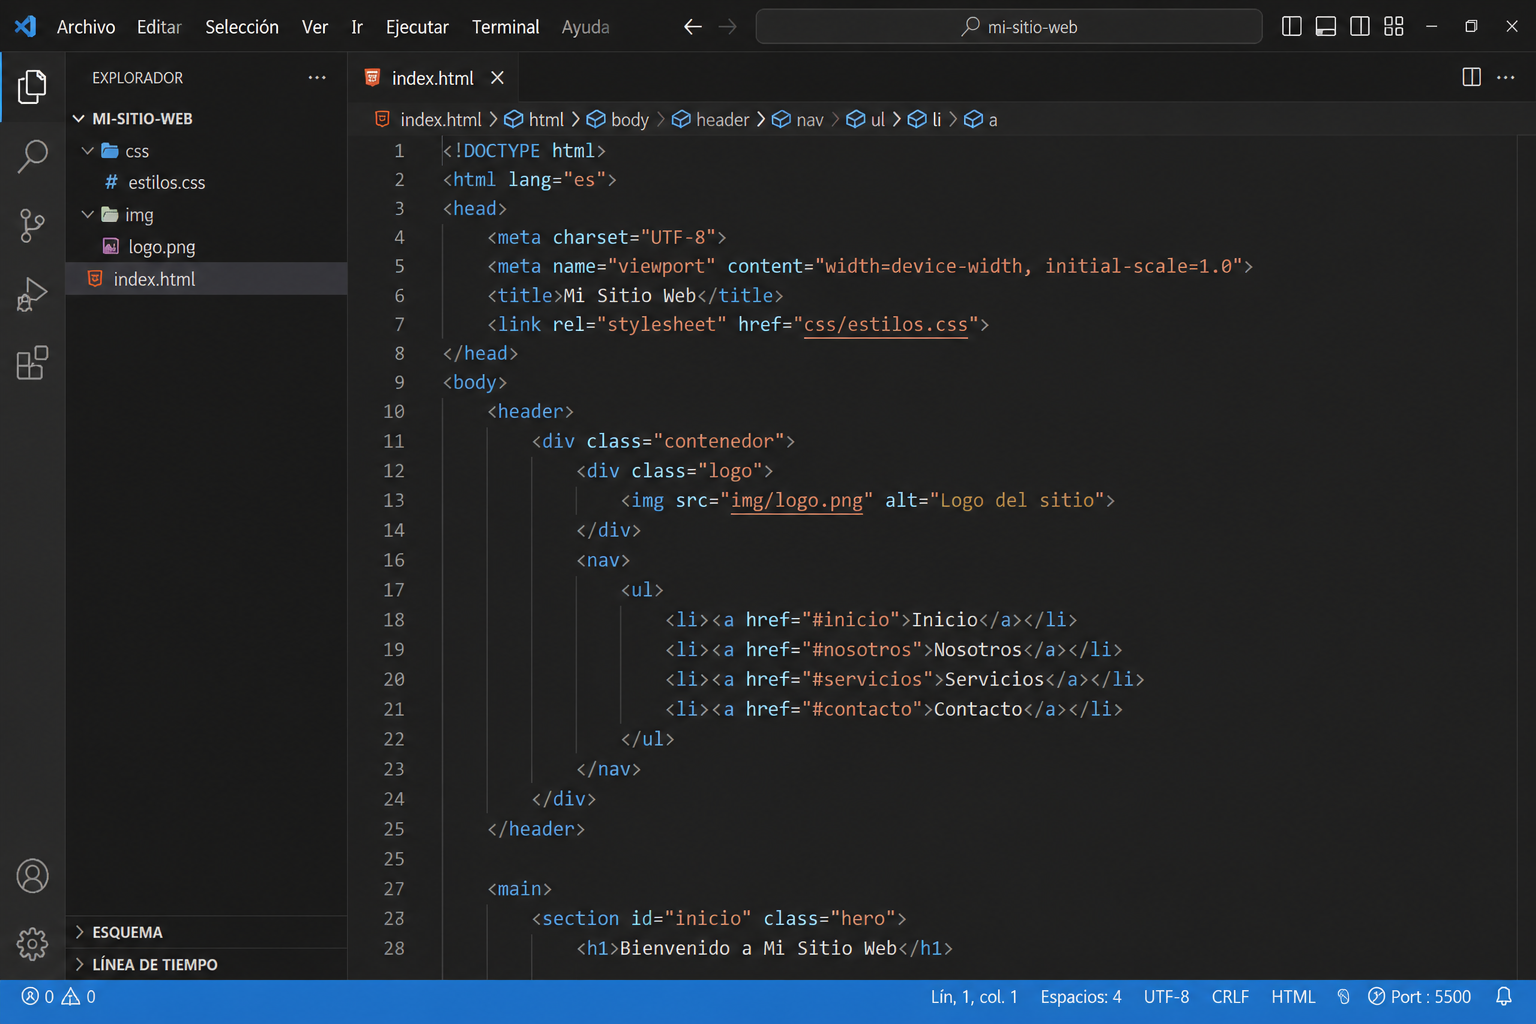Open the Extensions view
This screenshot has width=1536, height=1024.
click(x=32, y=363)
